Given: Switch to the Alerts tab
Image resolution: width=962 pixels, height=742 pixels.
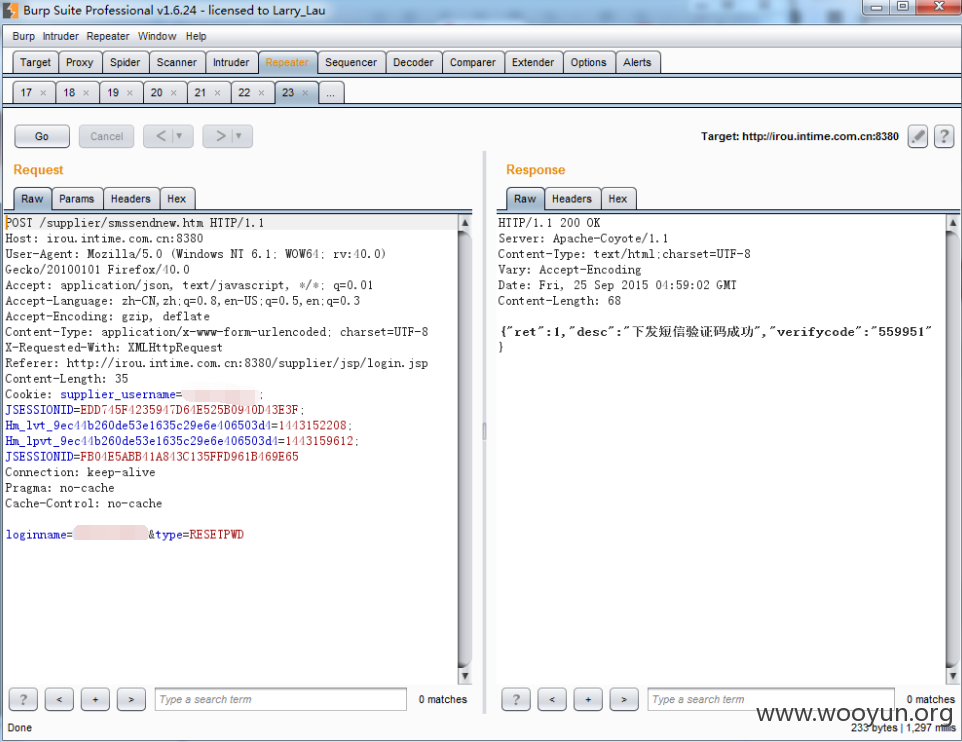Looking at the screenshot, I should (637, 63).
